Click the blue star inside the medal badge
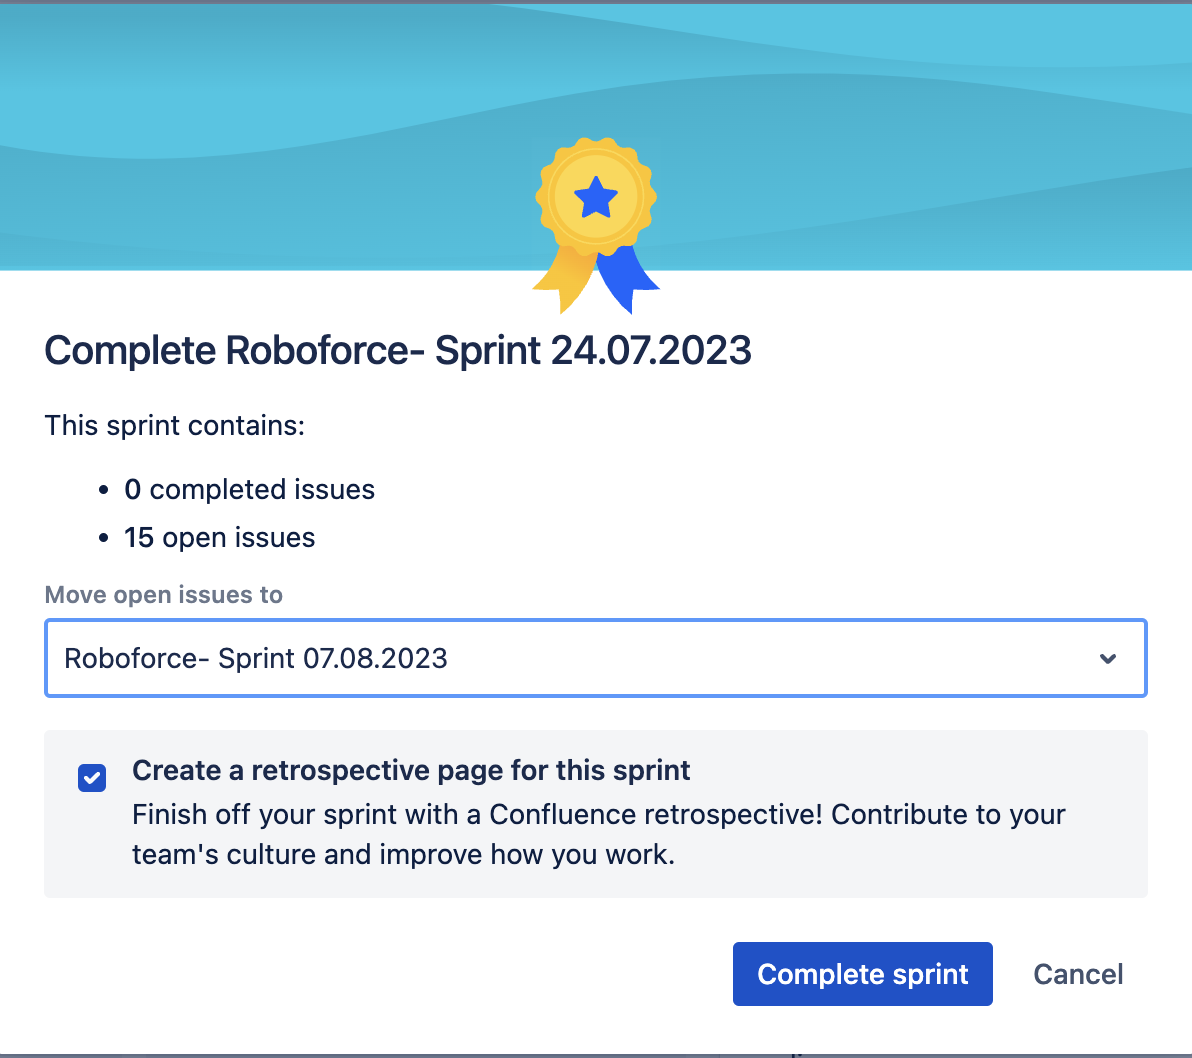This screenshot has width=1192, height=1058. pos(596,196)
